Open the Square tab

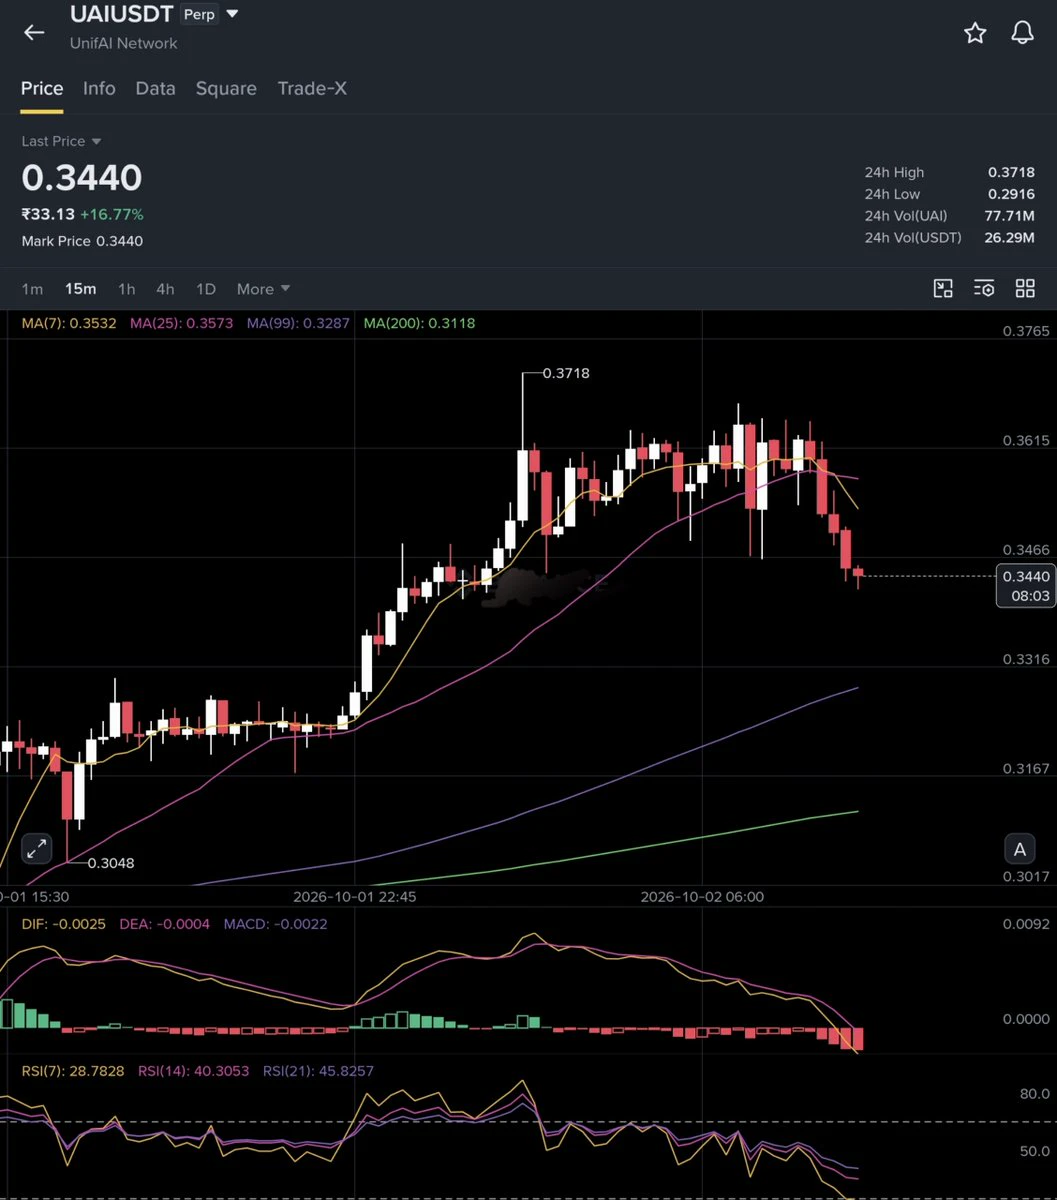(226, 88)
